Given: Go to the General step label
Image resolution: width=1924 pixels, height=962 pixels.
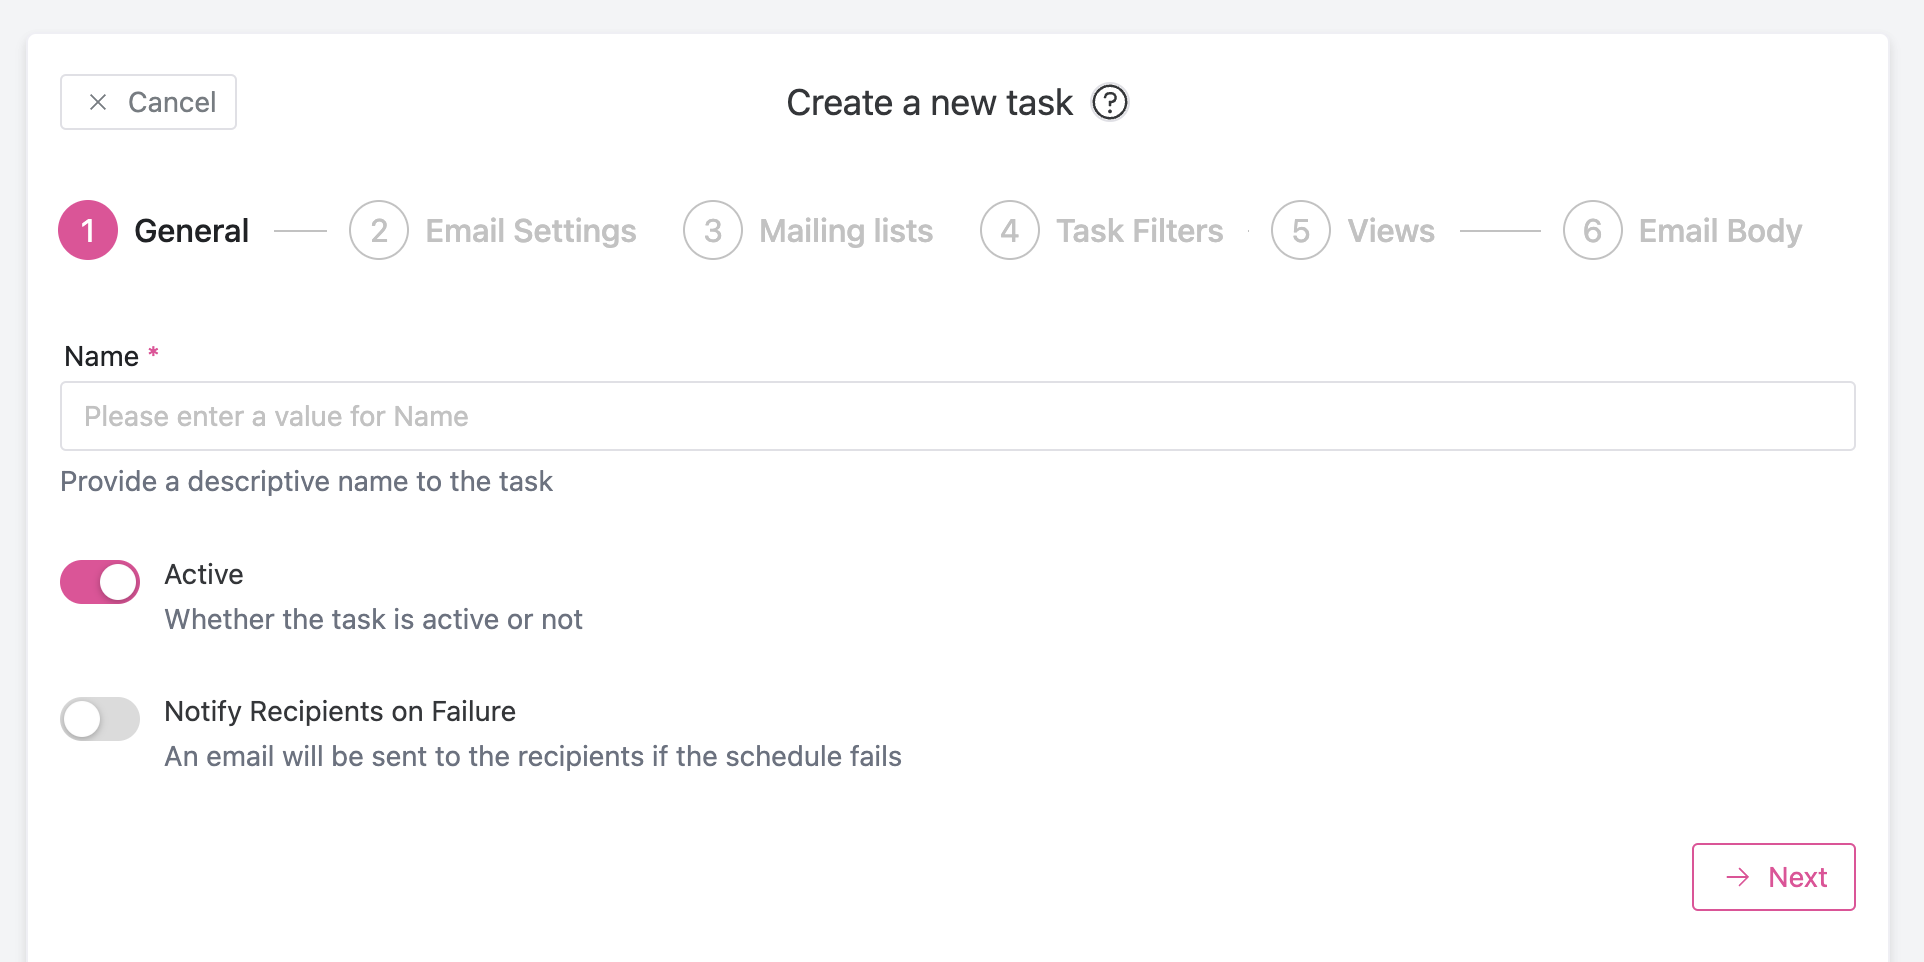Looking at the screenshot, I should (191, 231).
